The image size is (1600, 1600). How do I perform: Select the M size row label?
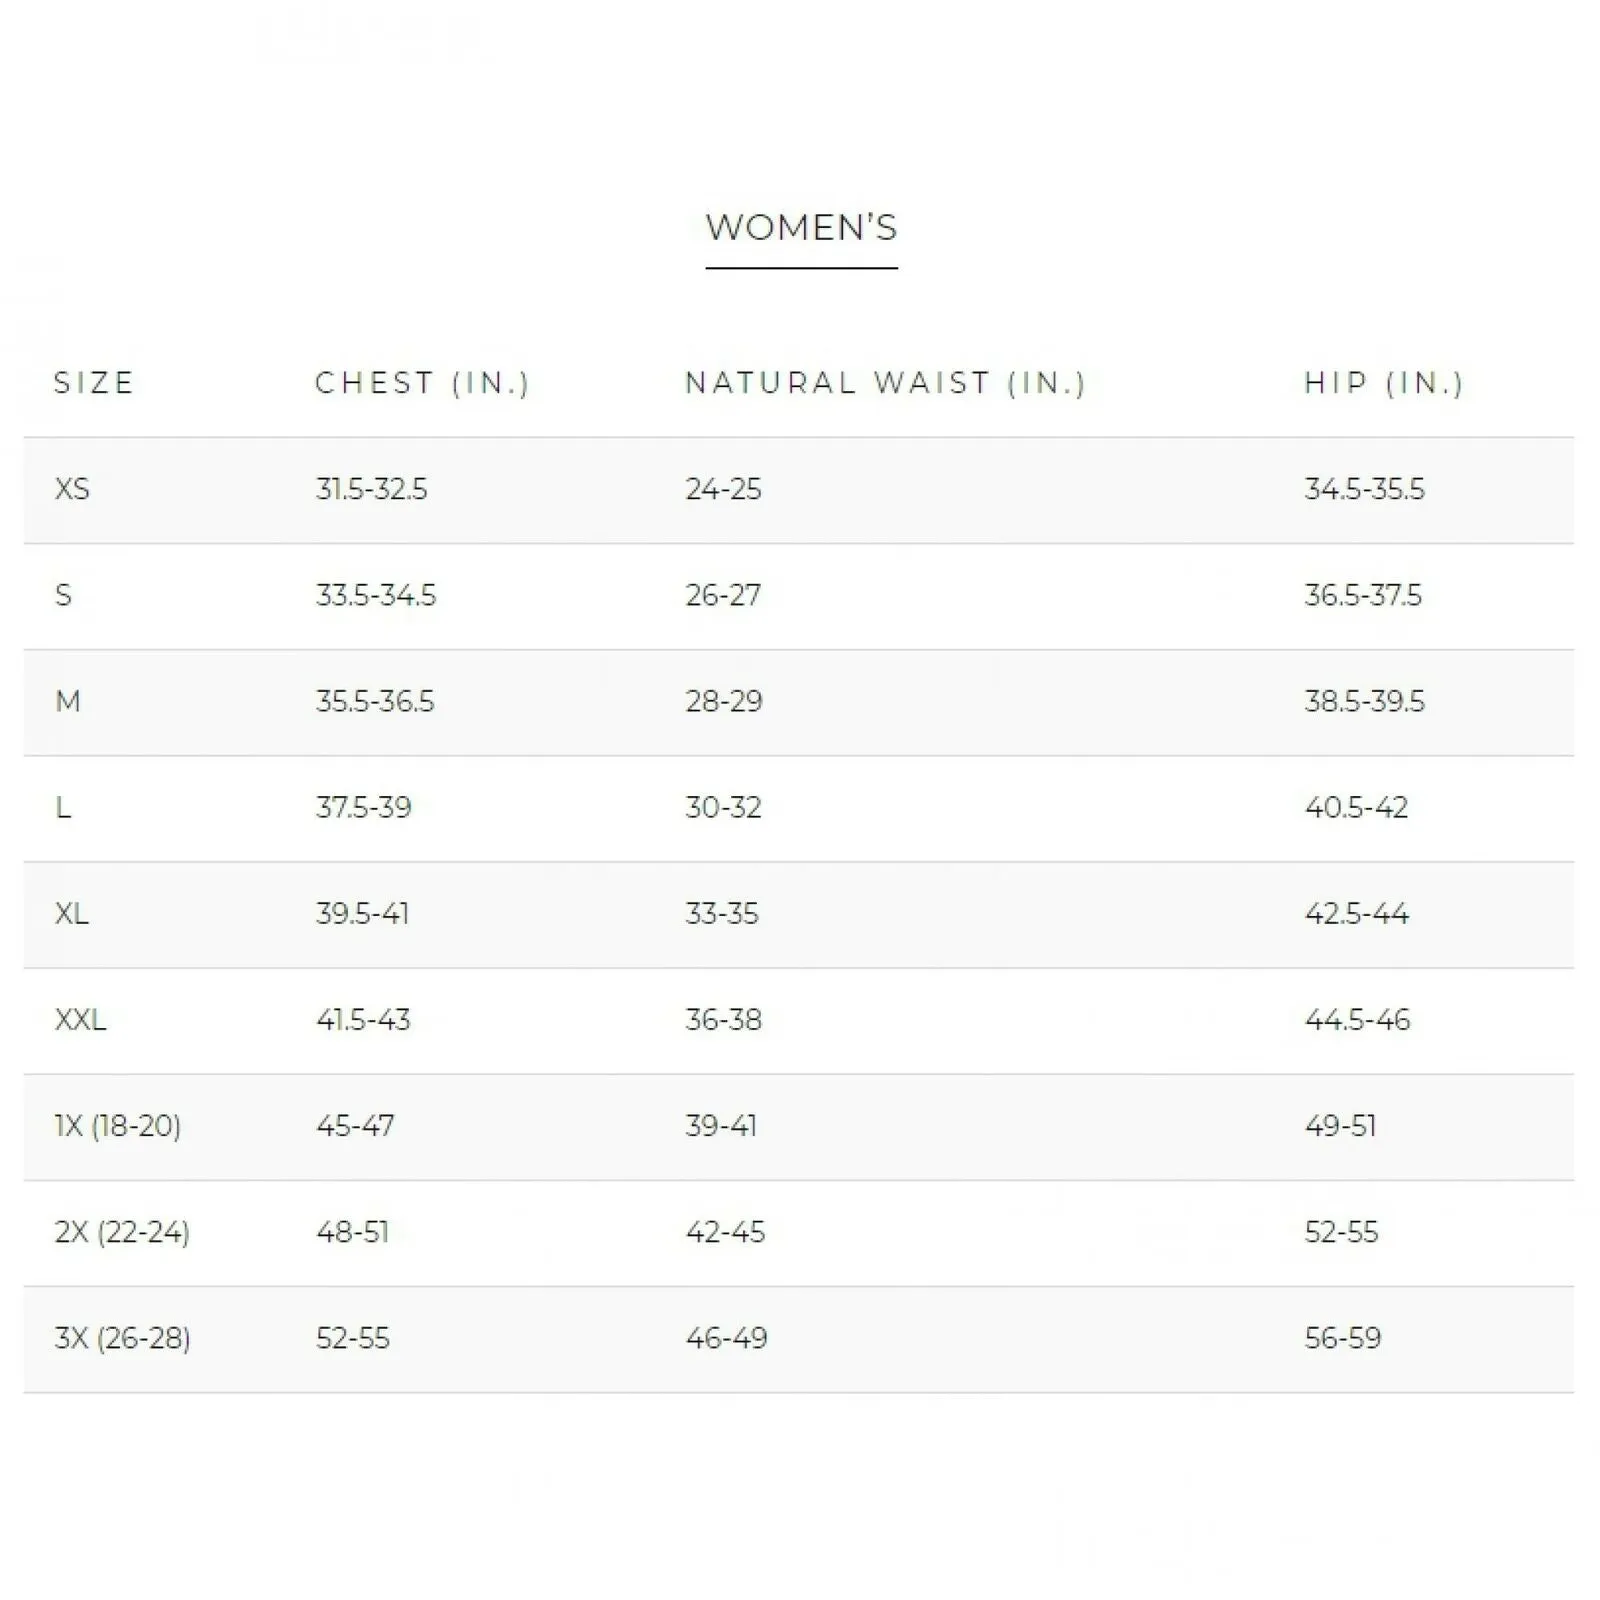(68, 701)
